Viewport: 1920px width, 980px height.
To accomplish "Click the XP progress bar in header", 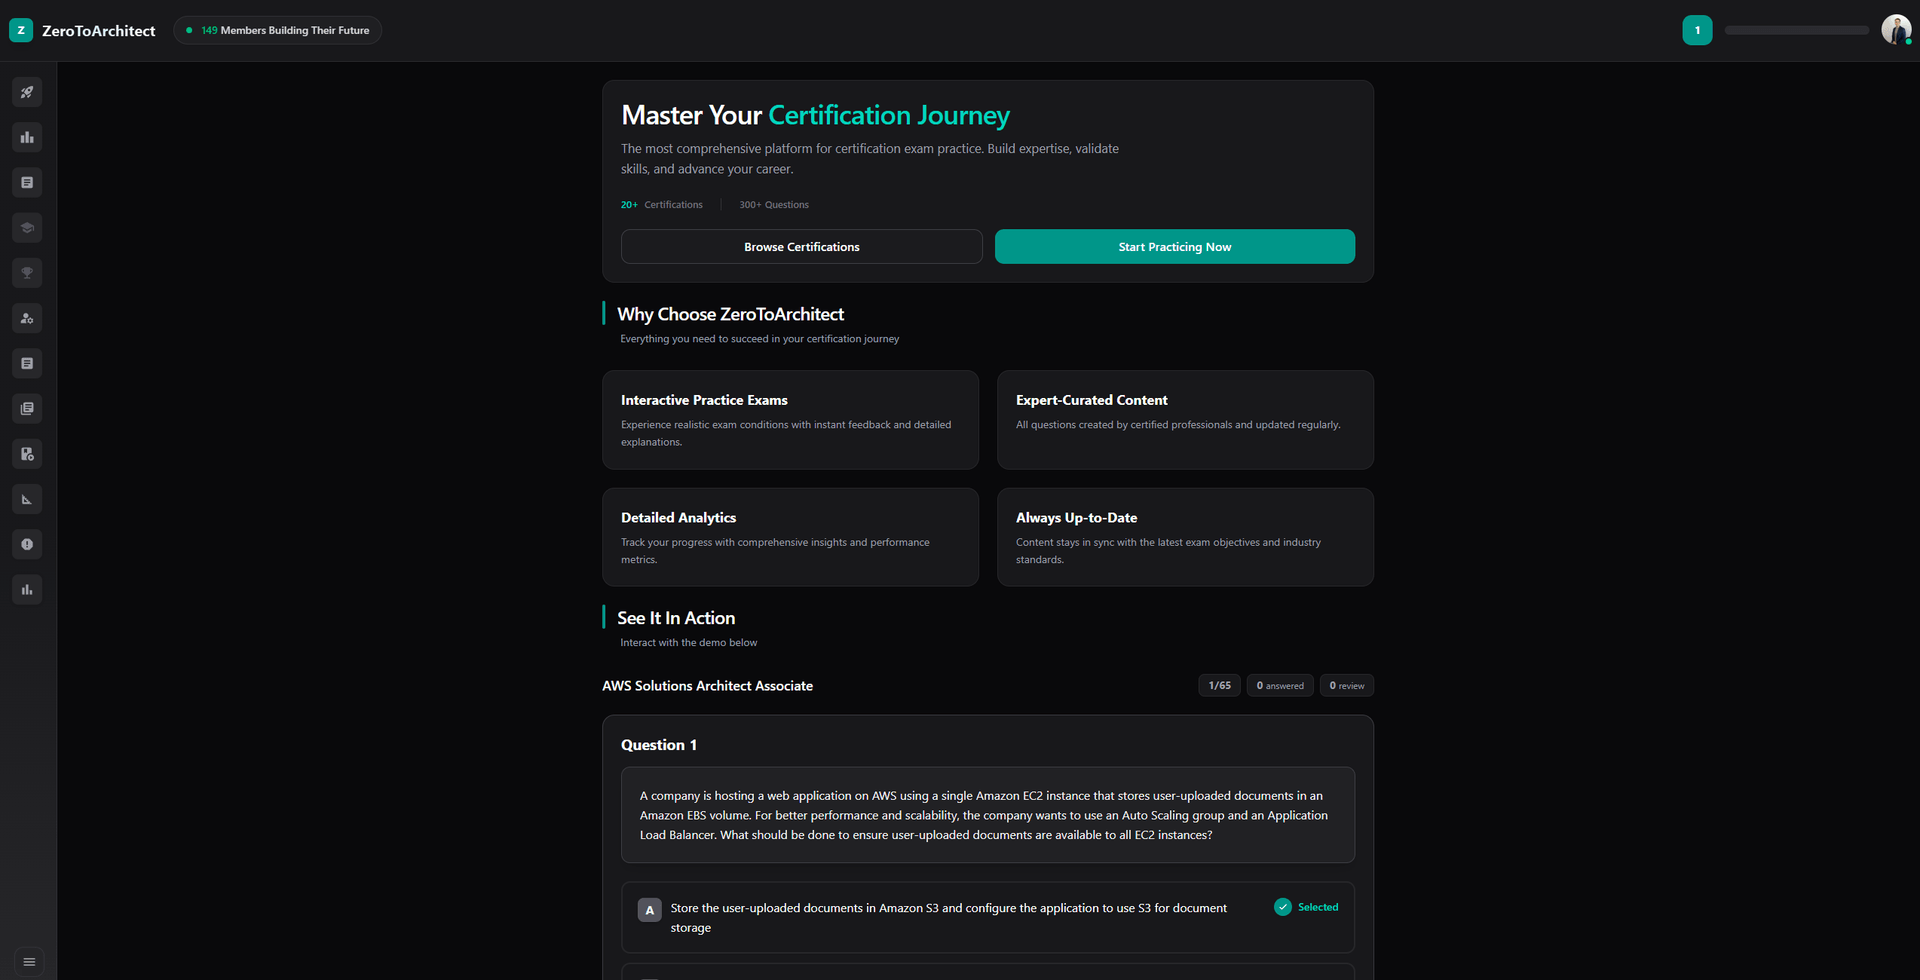I will [1796, 30].
